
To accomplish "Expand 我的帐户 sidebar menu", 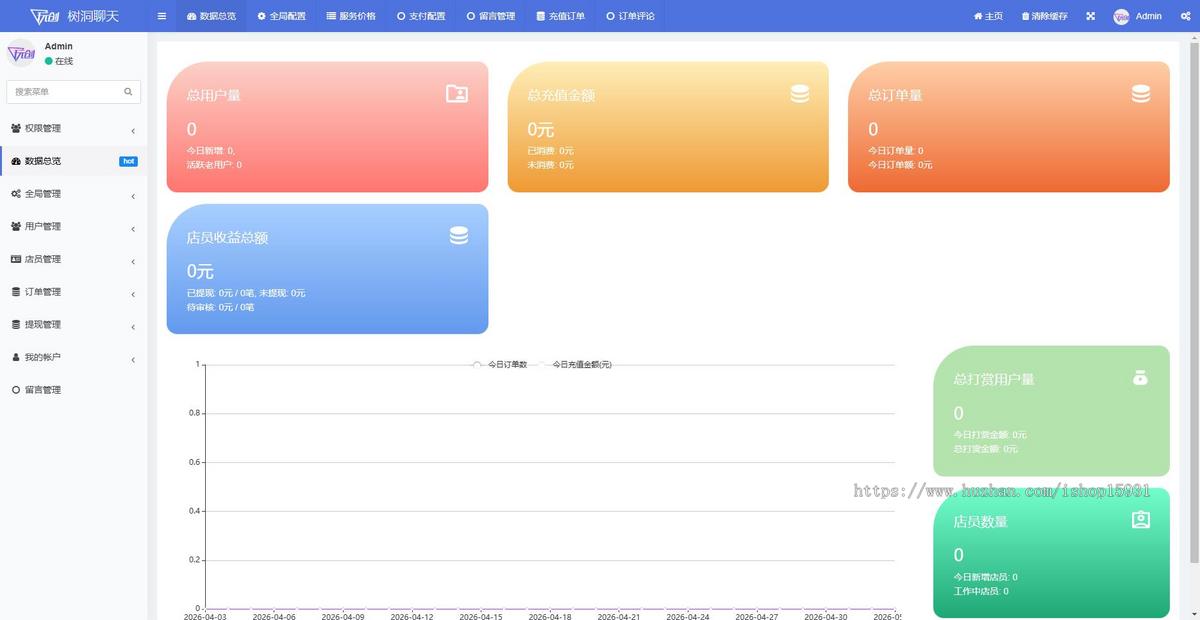I will (x=73, y=357).
